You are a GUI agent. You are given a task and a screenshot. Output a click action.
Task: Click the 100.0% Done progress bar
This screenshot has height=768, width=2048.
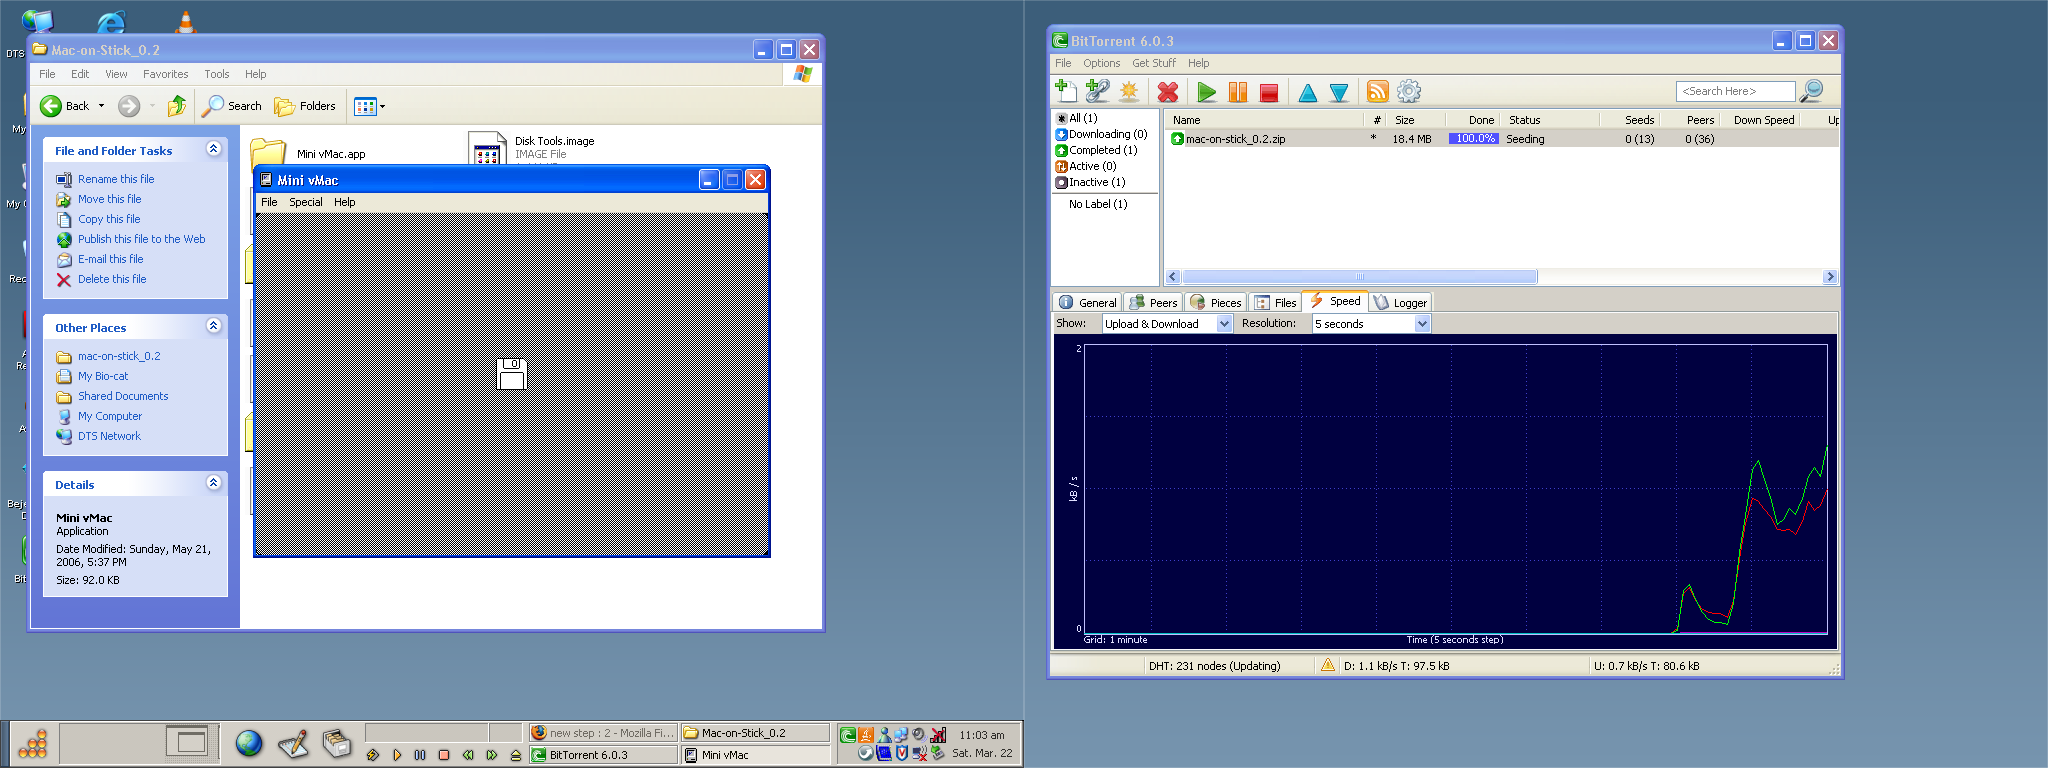tap(1474, 139)
